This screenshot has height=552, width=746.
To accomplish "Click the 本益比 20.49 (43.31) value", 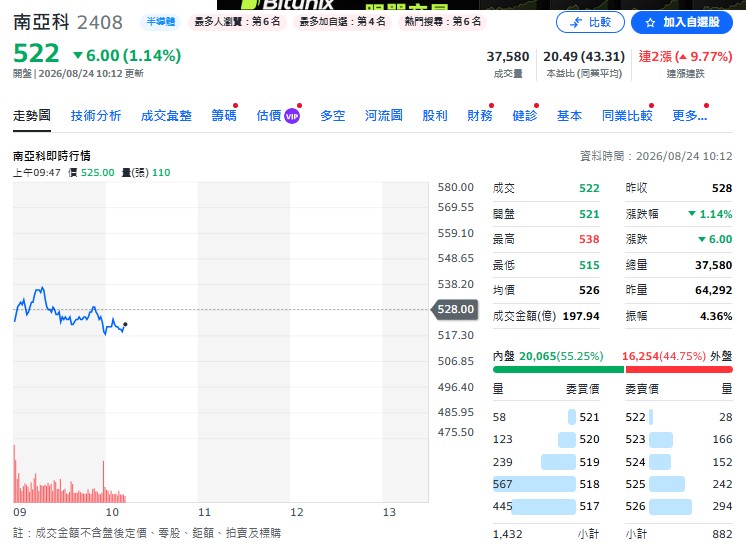I will point(584,57).
